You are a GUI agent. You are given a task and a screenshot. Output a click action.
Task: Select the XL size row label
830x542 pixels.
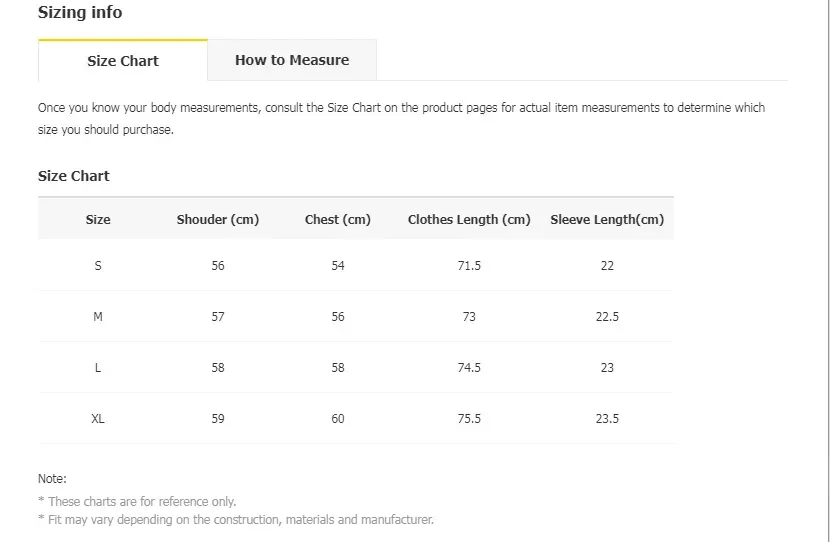(x=98, y=419)
